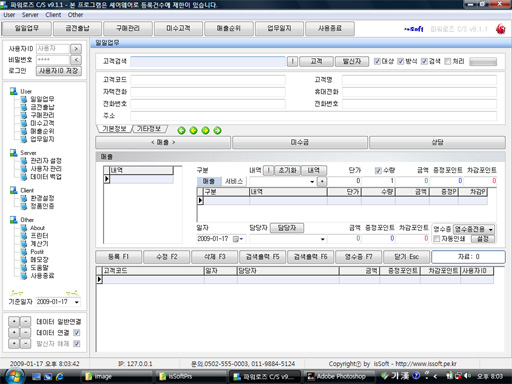This screenshot has width=512, height=384.
Task: Launch Internet Explorer from quick launch
Action: pyautogui.click(x=60, y=376)
